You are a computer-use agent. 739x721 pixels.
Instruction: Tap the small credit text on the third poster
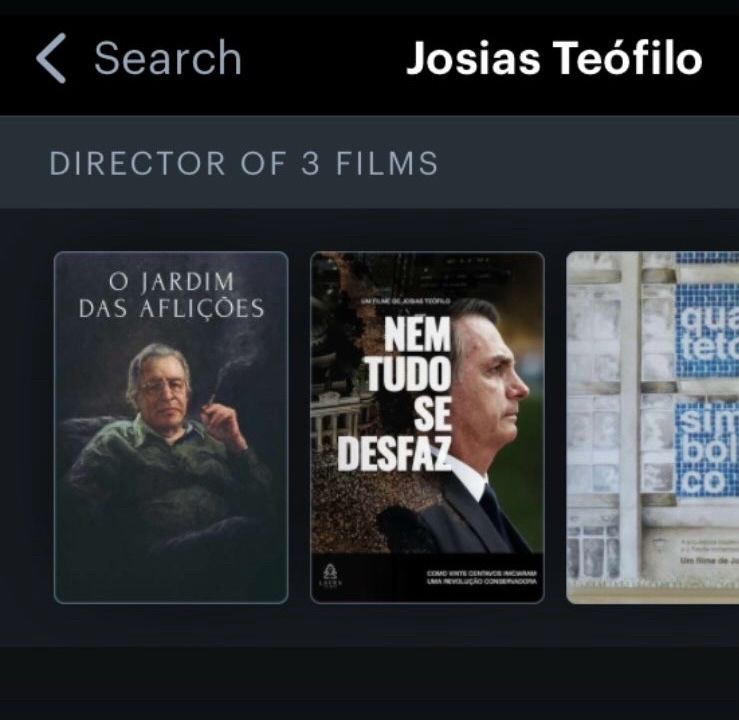click(x=709, y=551)
